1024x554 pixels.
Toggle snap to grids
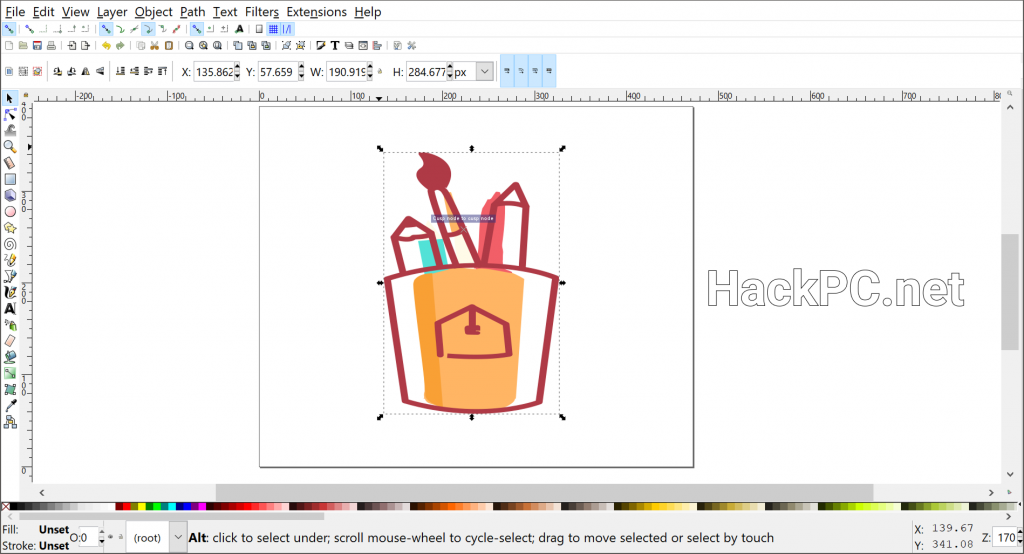coord(273,29)
